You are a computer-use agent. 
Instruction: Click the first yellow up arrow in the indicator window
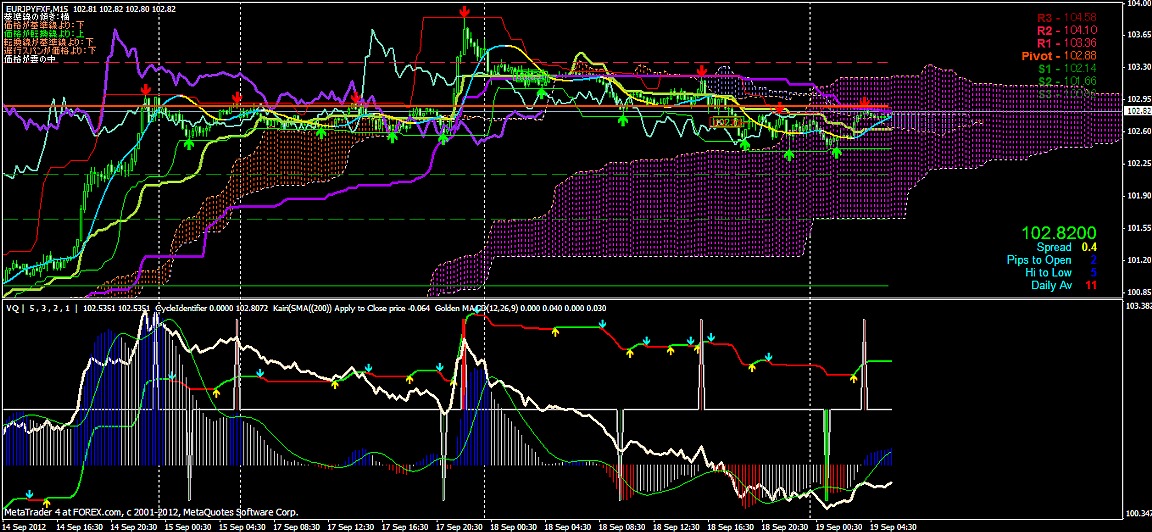pyautogui.click(x=46, y=504)
